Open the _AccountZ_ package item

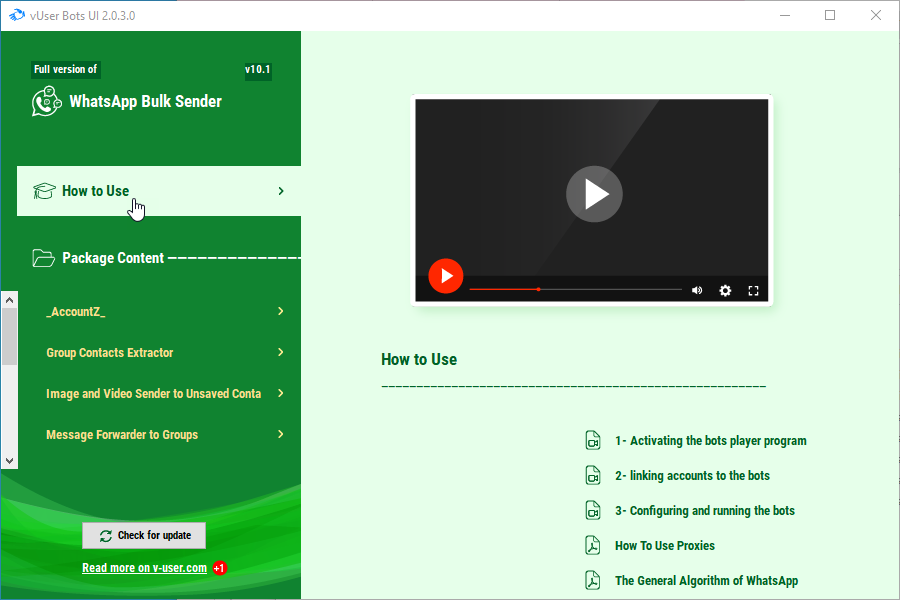(x=76, y=312)
